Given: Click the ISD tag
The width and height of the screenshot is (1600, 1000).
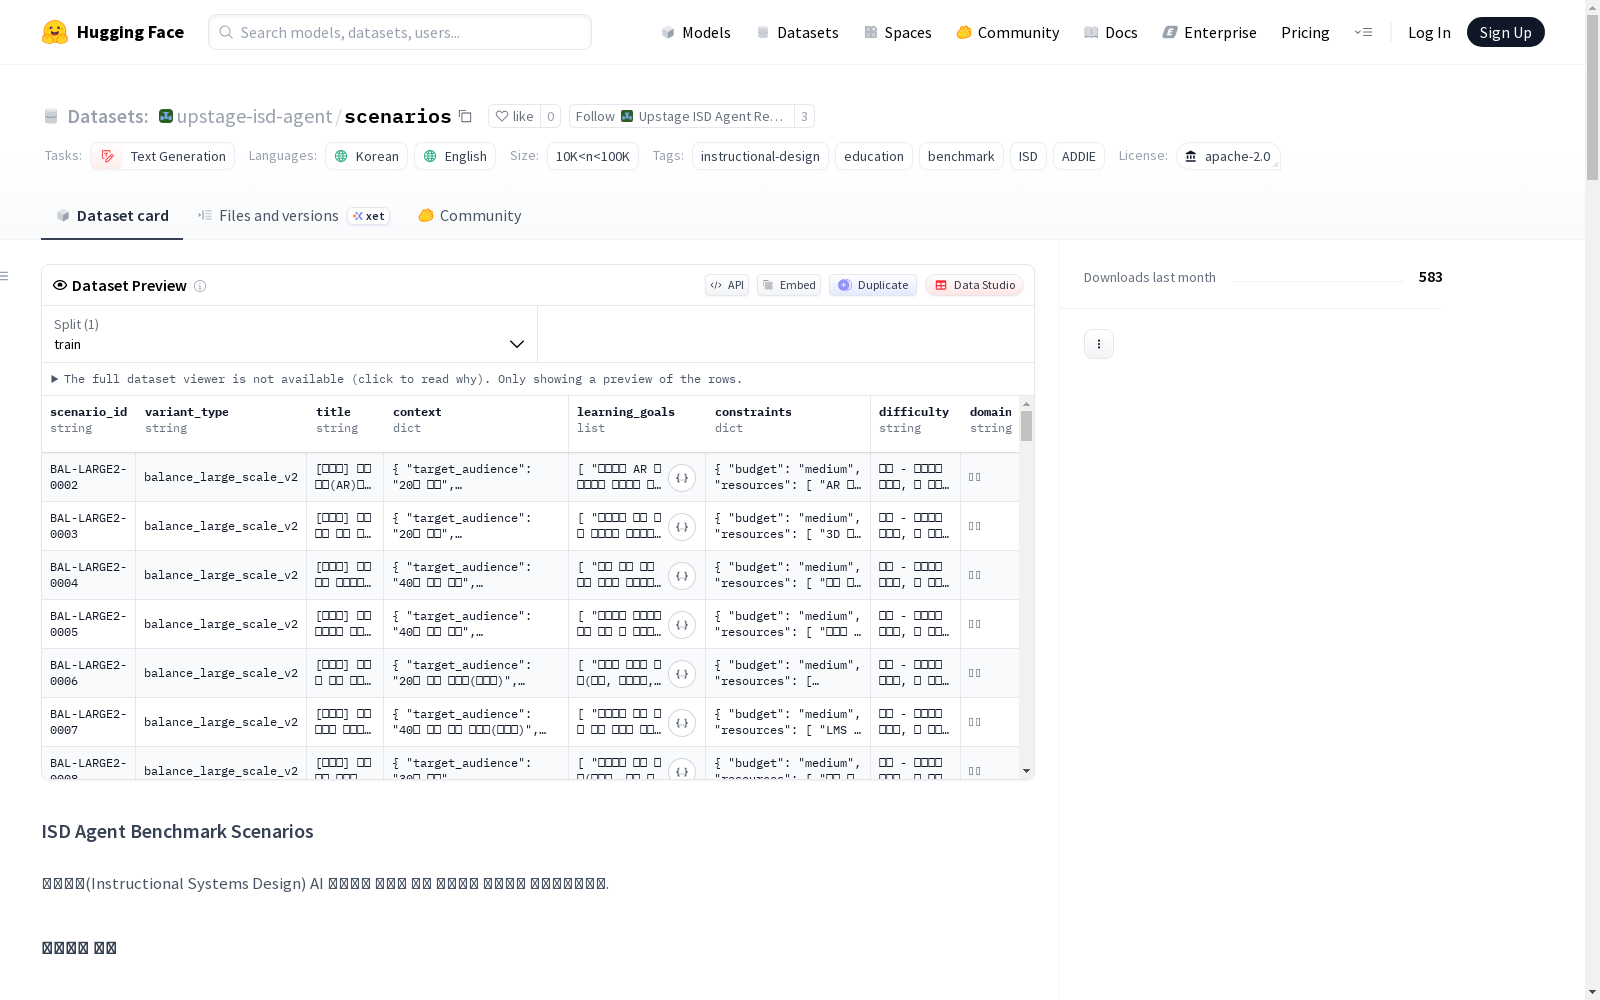Looking at the screenshot, I should pos(1028,156).
